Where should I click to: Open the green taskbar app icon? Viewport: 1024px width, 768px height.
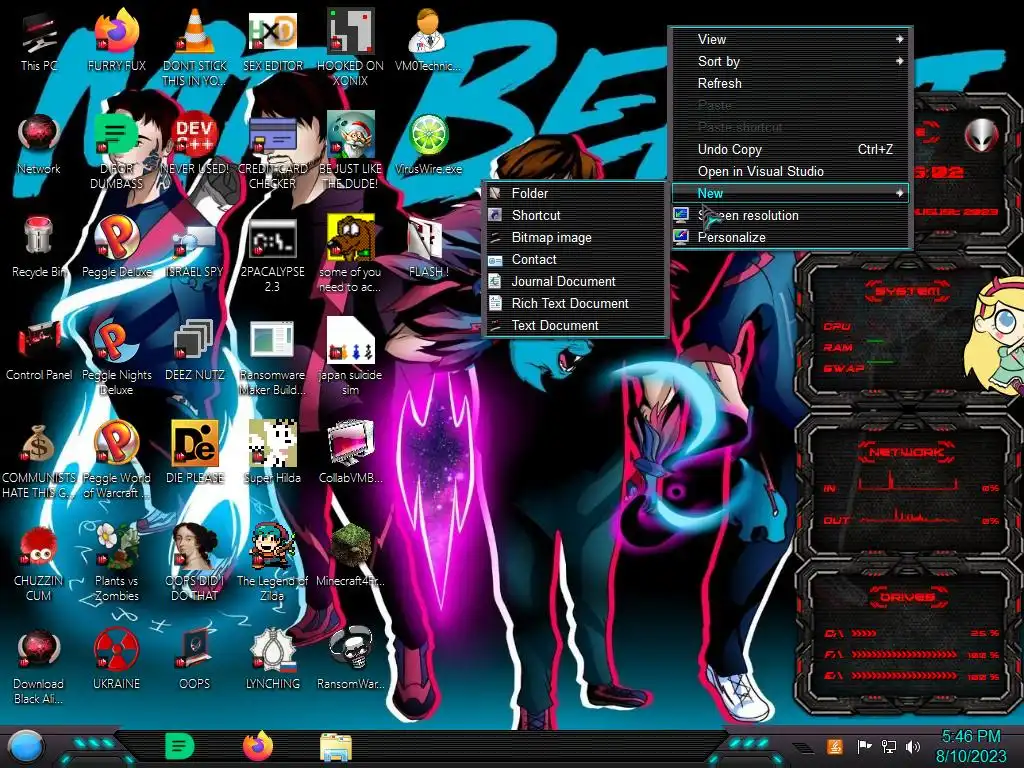pos(180,746)
